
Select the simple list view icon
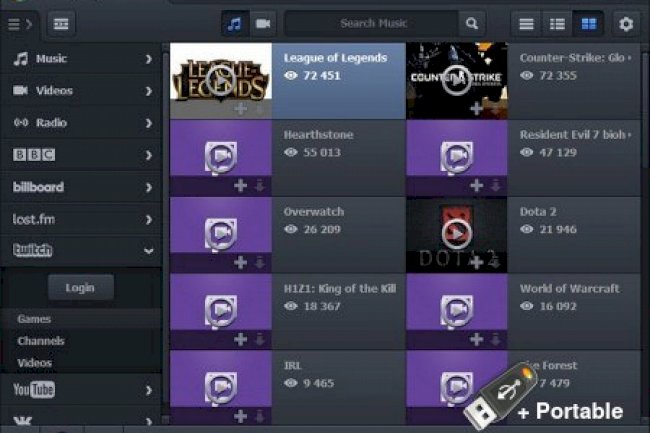point(526,24)
